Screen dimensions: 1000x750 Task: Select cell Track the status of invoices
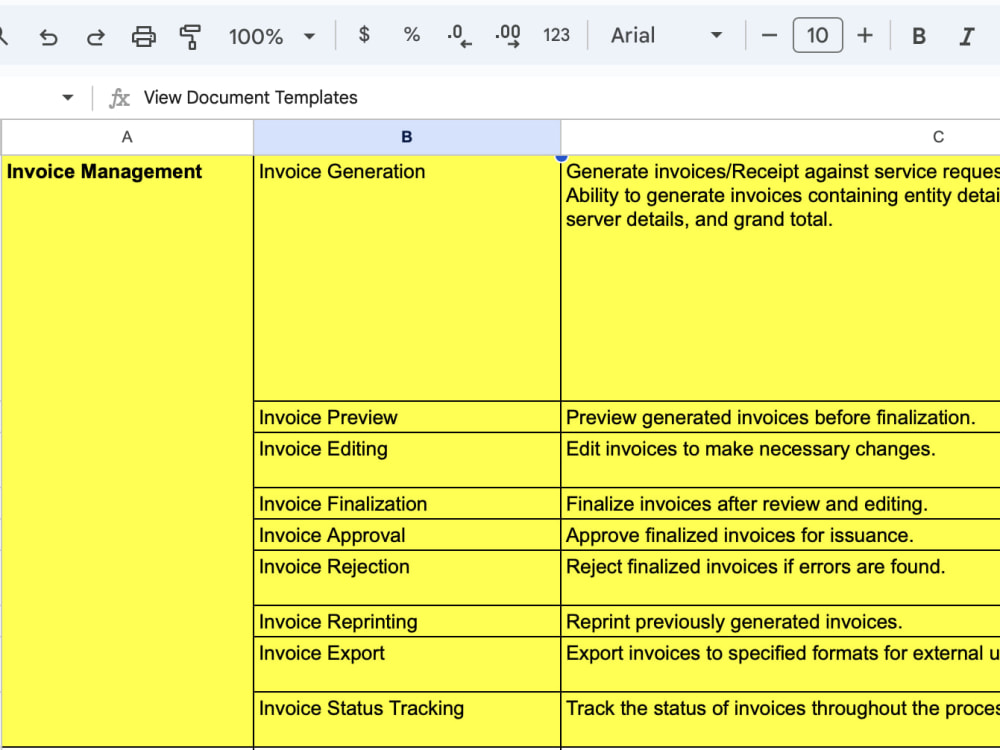tap(781, 719)
